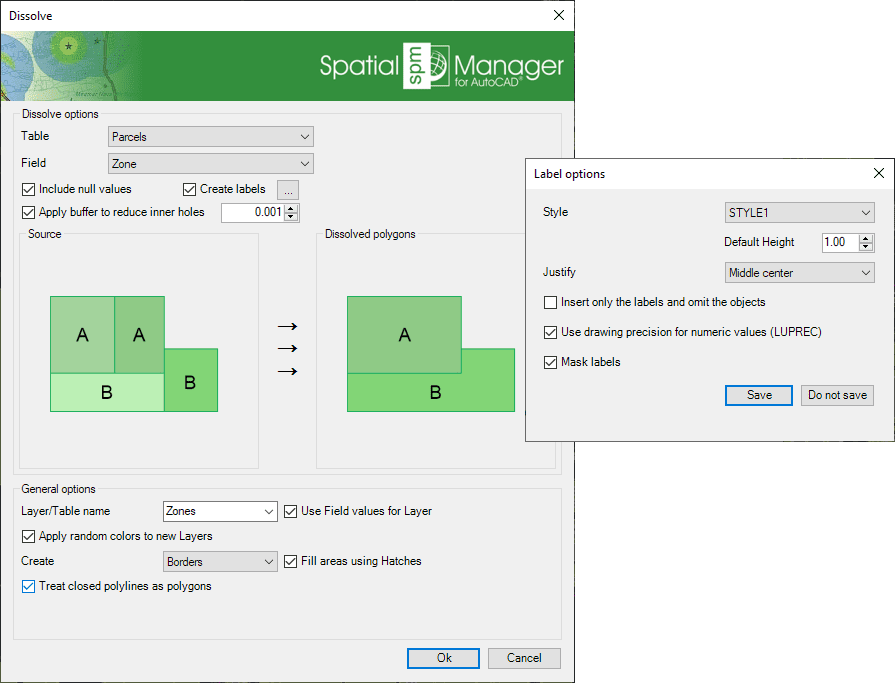Disable Create labels

[x=189, y=189]
